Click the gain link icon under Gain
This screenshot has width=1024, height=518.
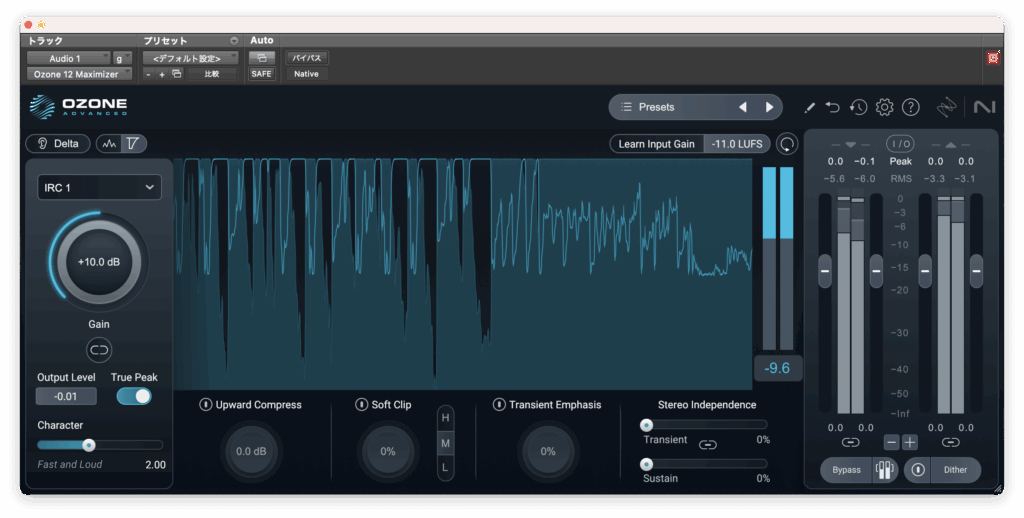pos(99,349)
